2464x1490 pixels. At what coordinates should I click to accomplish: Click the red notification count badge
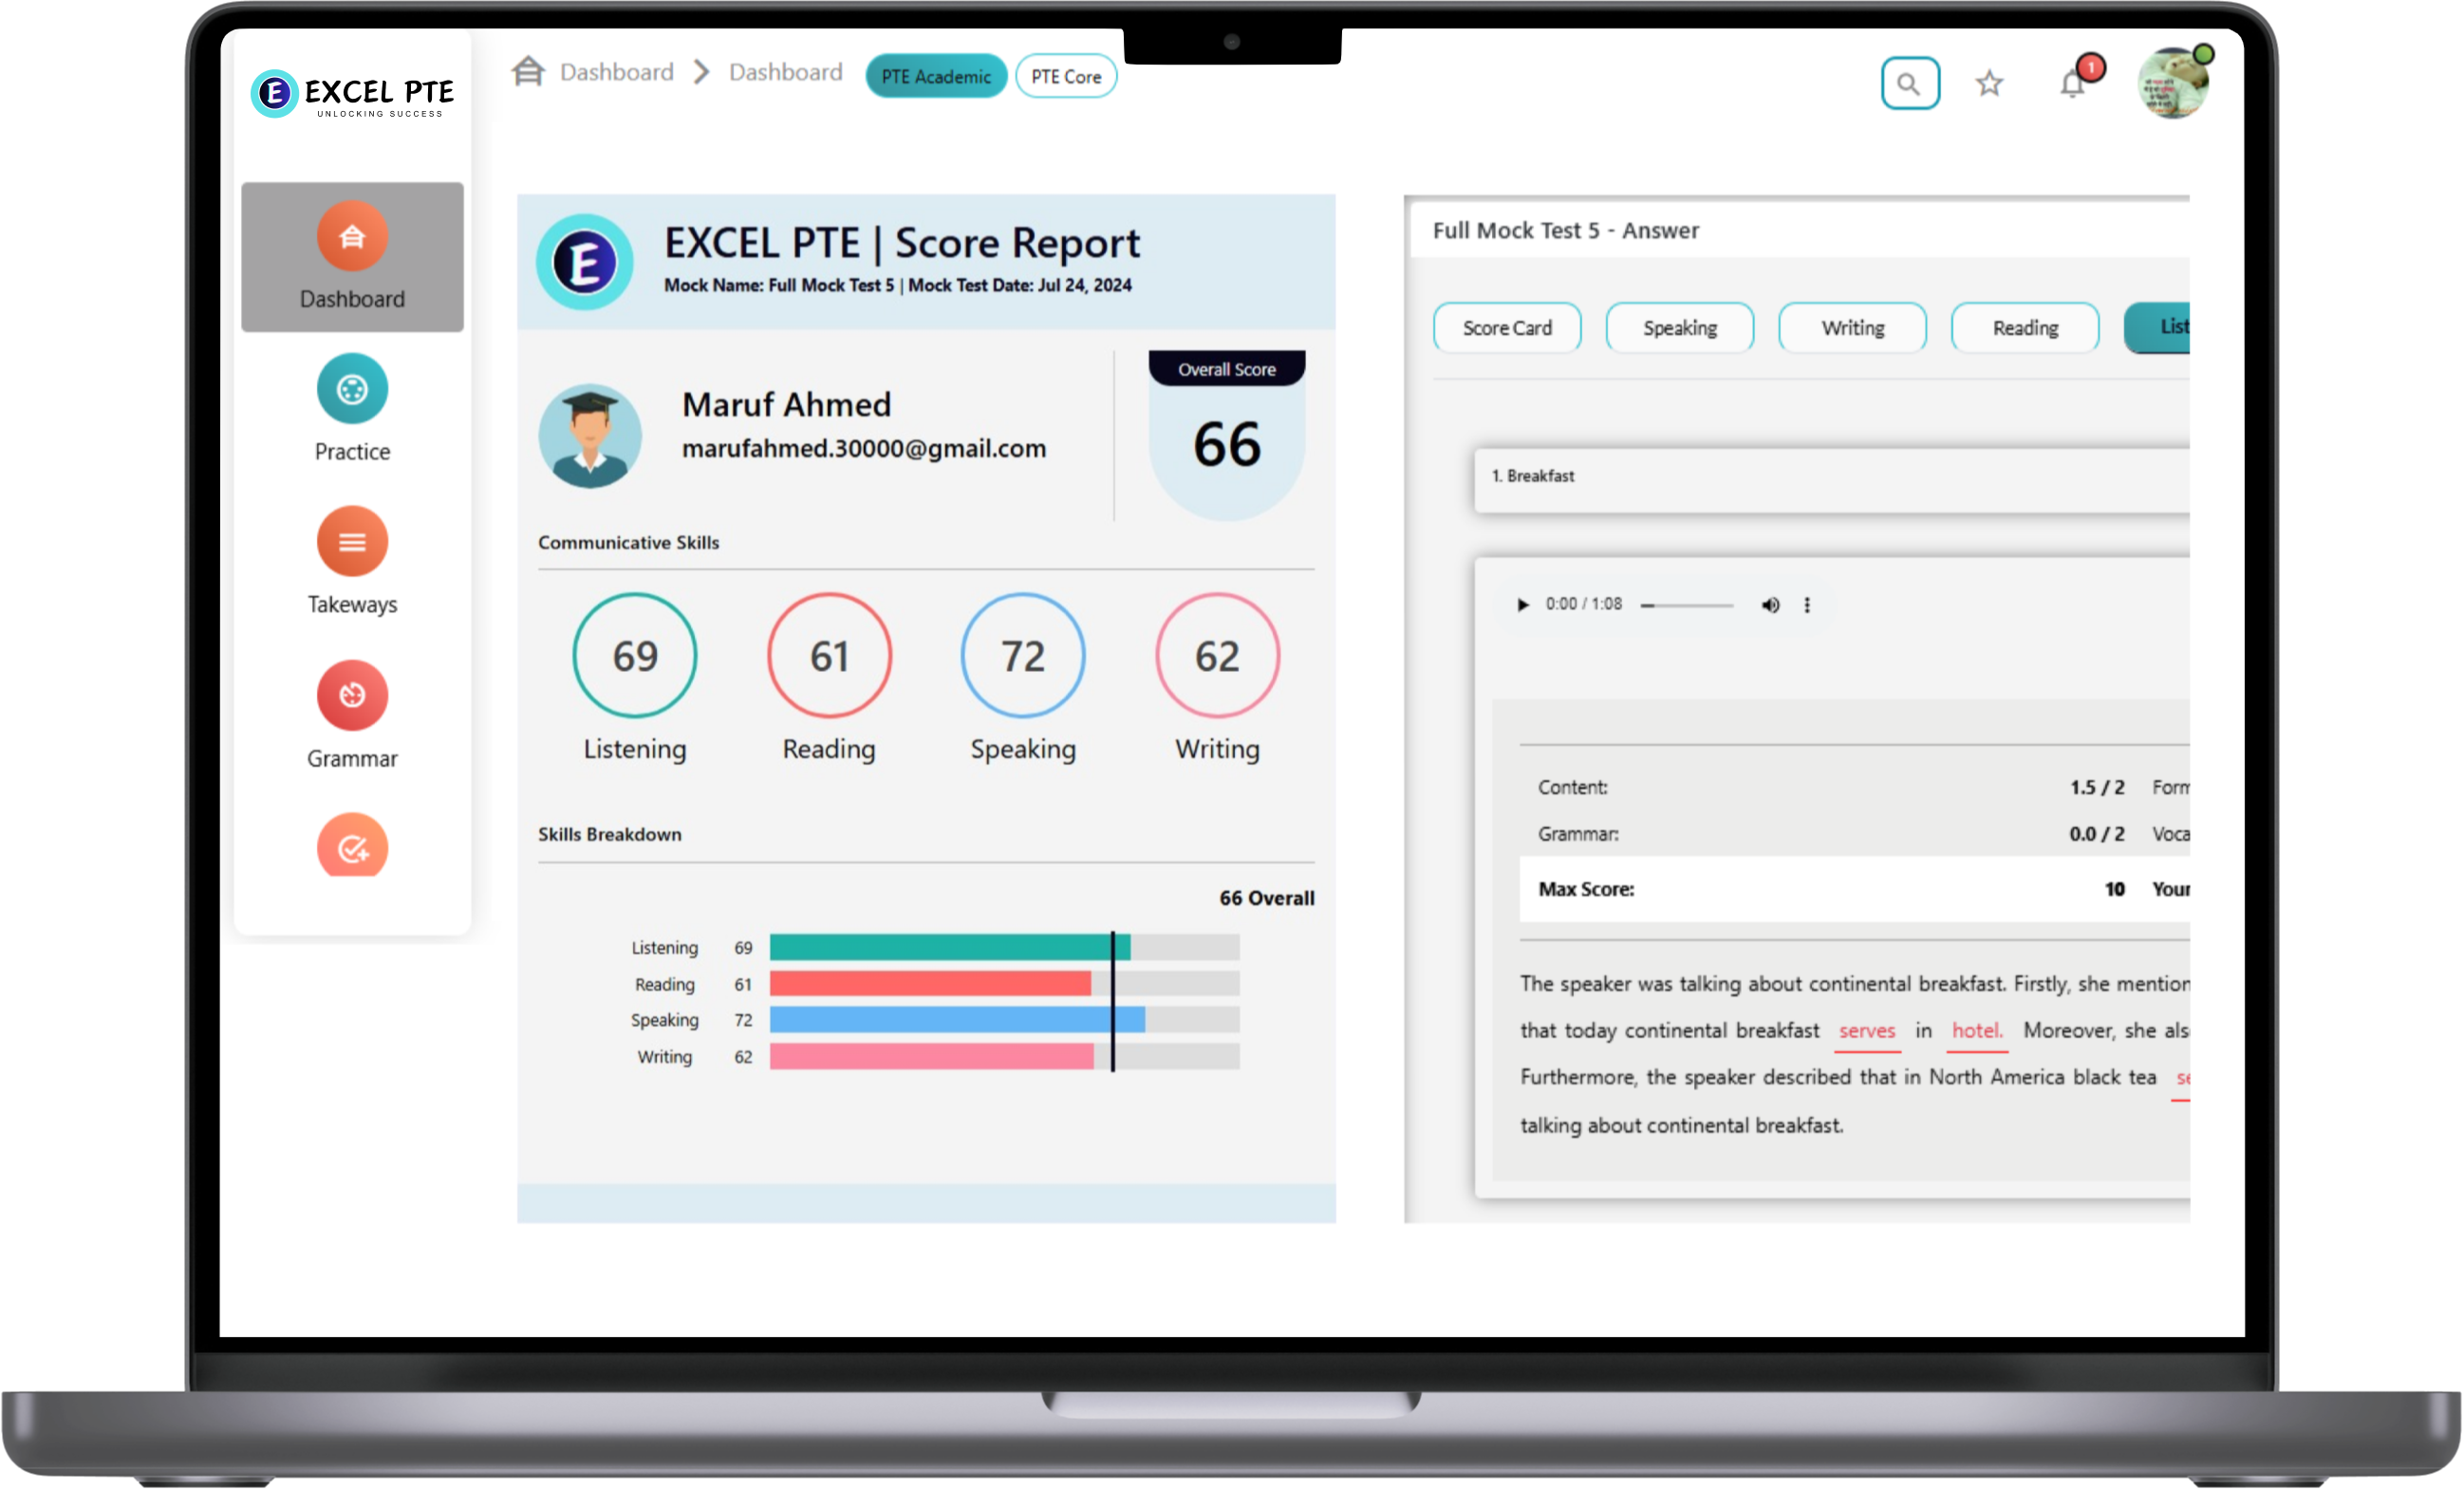pos(2090,67)
